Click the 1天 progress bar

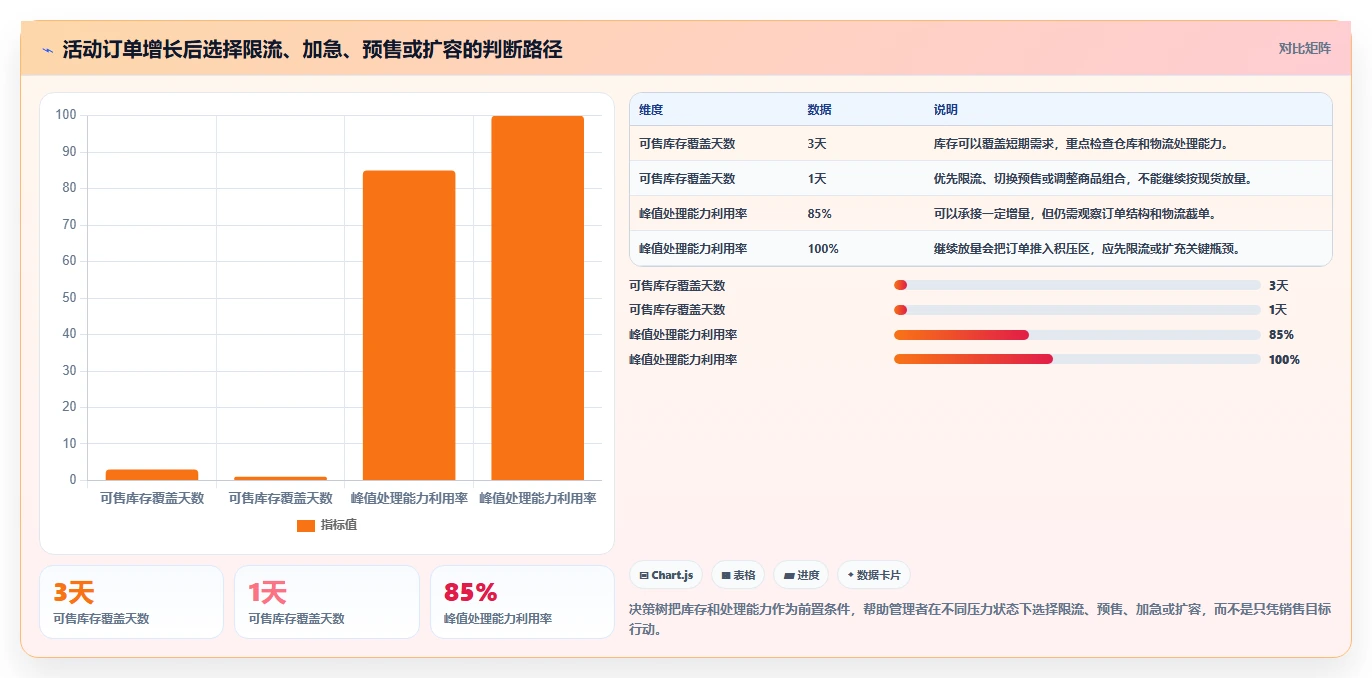point(1077,310)
